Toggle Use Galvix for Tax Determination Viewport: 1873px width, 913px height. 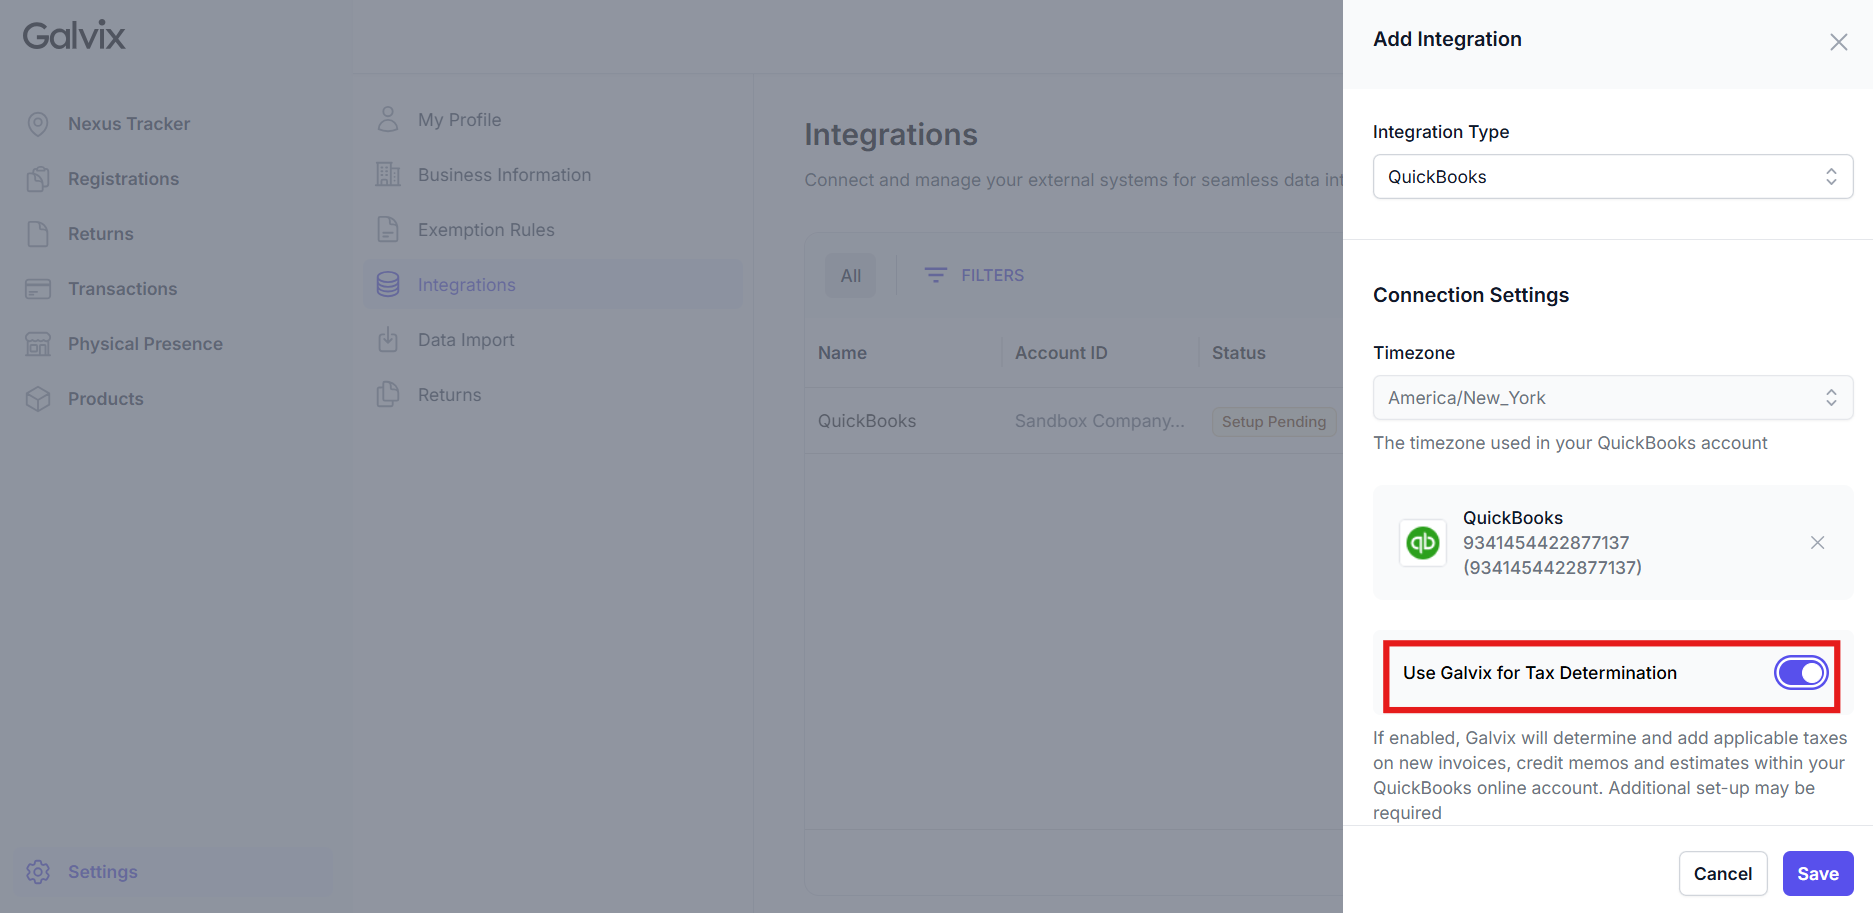(1801, 673)
